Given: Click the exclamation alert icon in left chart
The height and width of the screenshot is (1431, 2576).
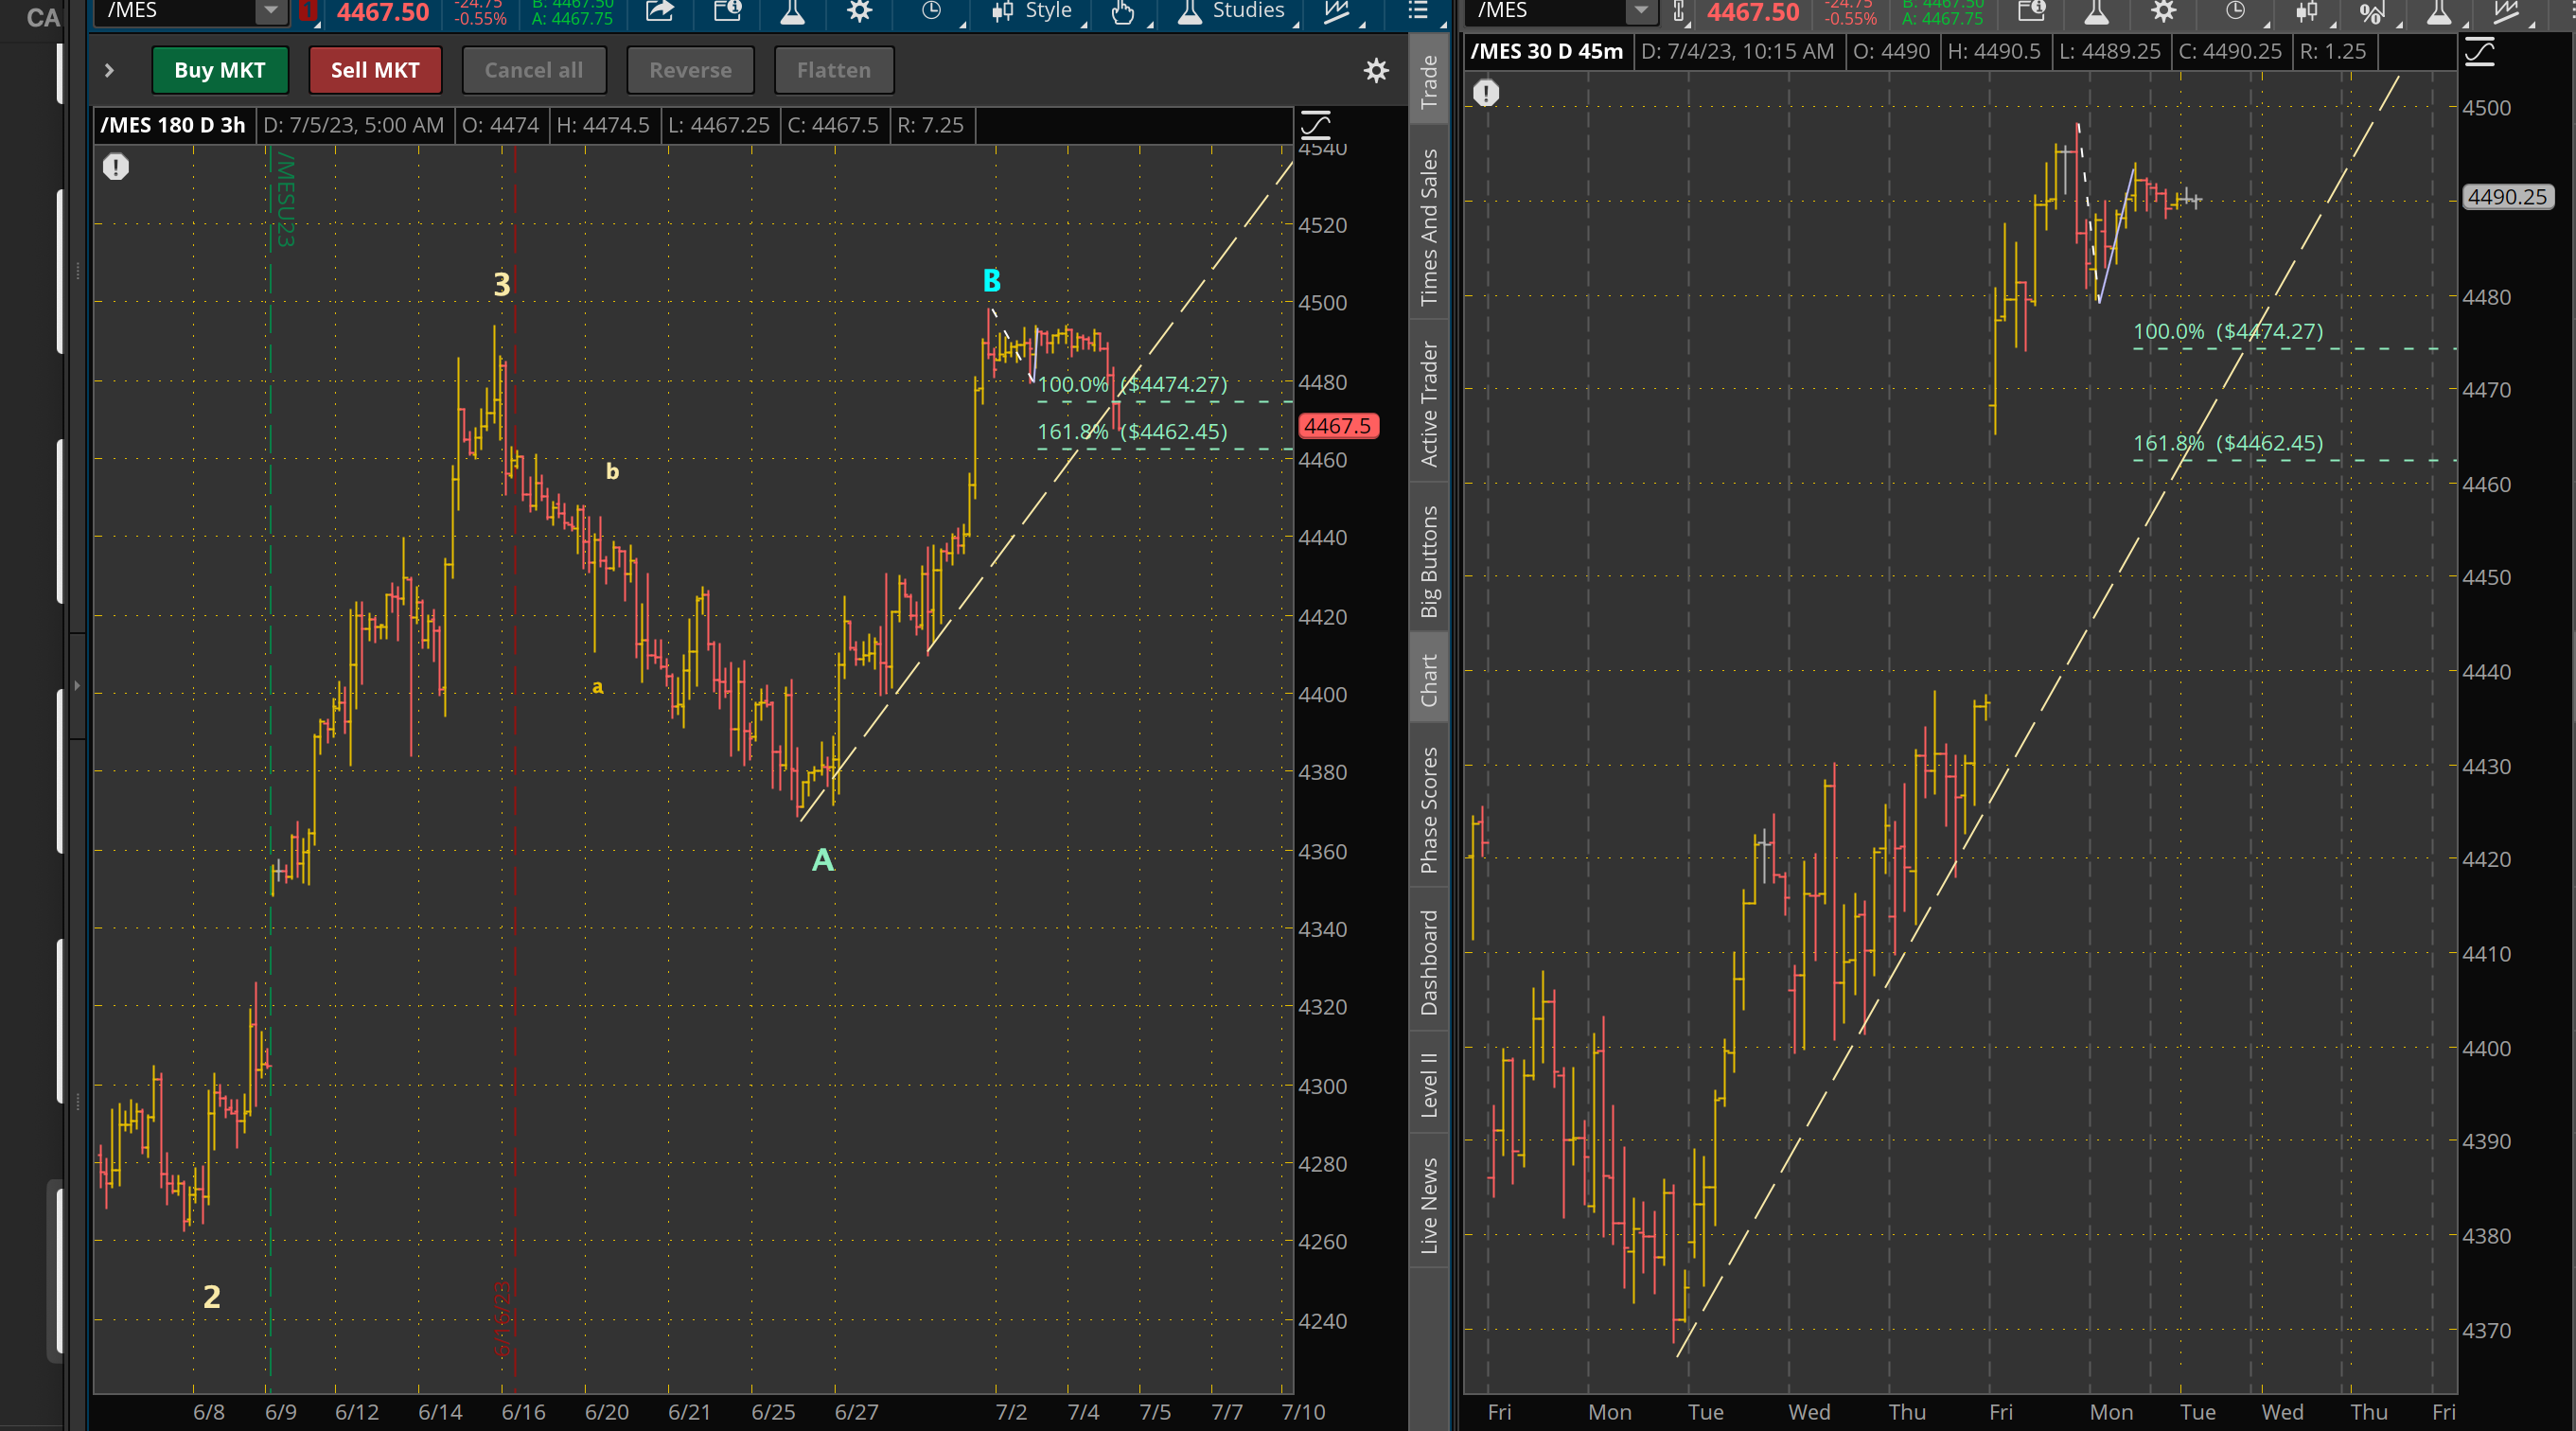Looking at the screenshot, I should (116, 166).
